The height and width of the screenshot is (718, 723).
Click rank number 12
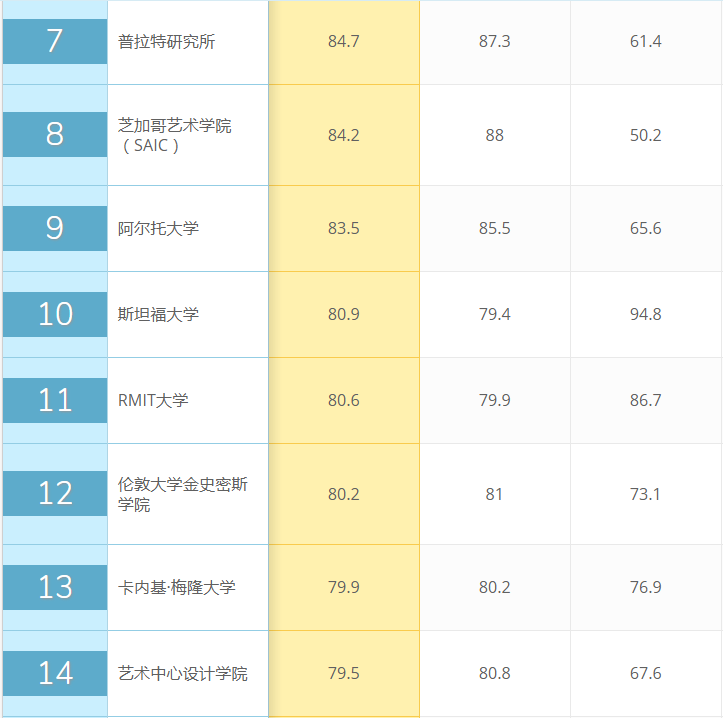pyautogui.click(x=55, y=493)
